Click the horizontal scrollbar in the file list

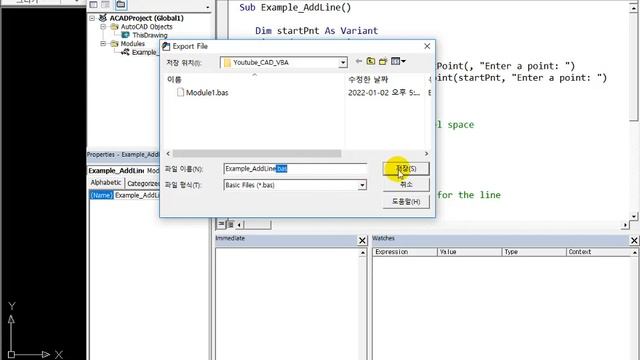click(x=257, y=153)
